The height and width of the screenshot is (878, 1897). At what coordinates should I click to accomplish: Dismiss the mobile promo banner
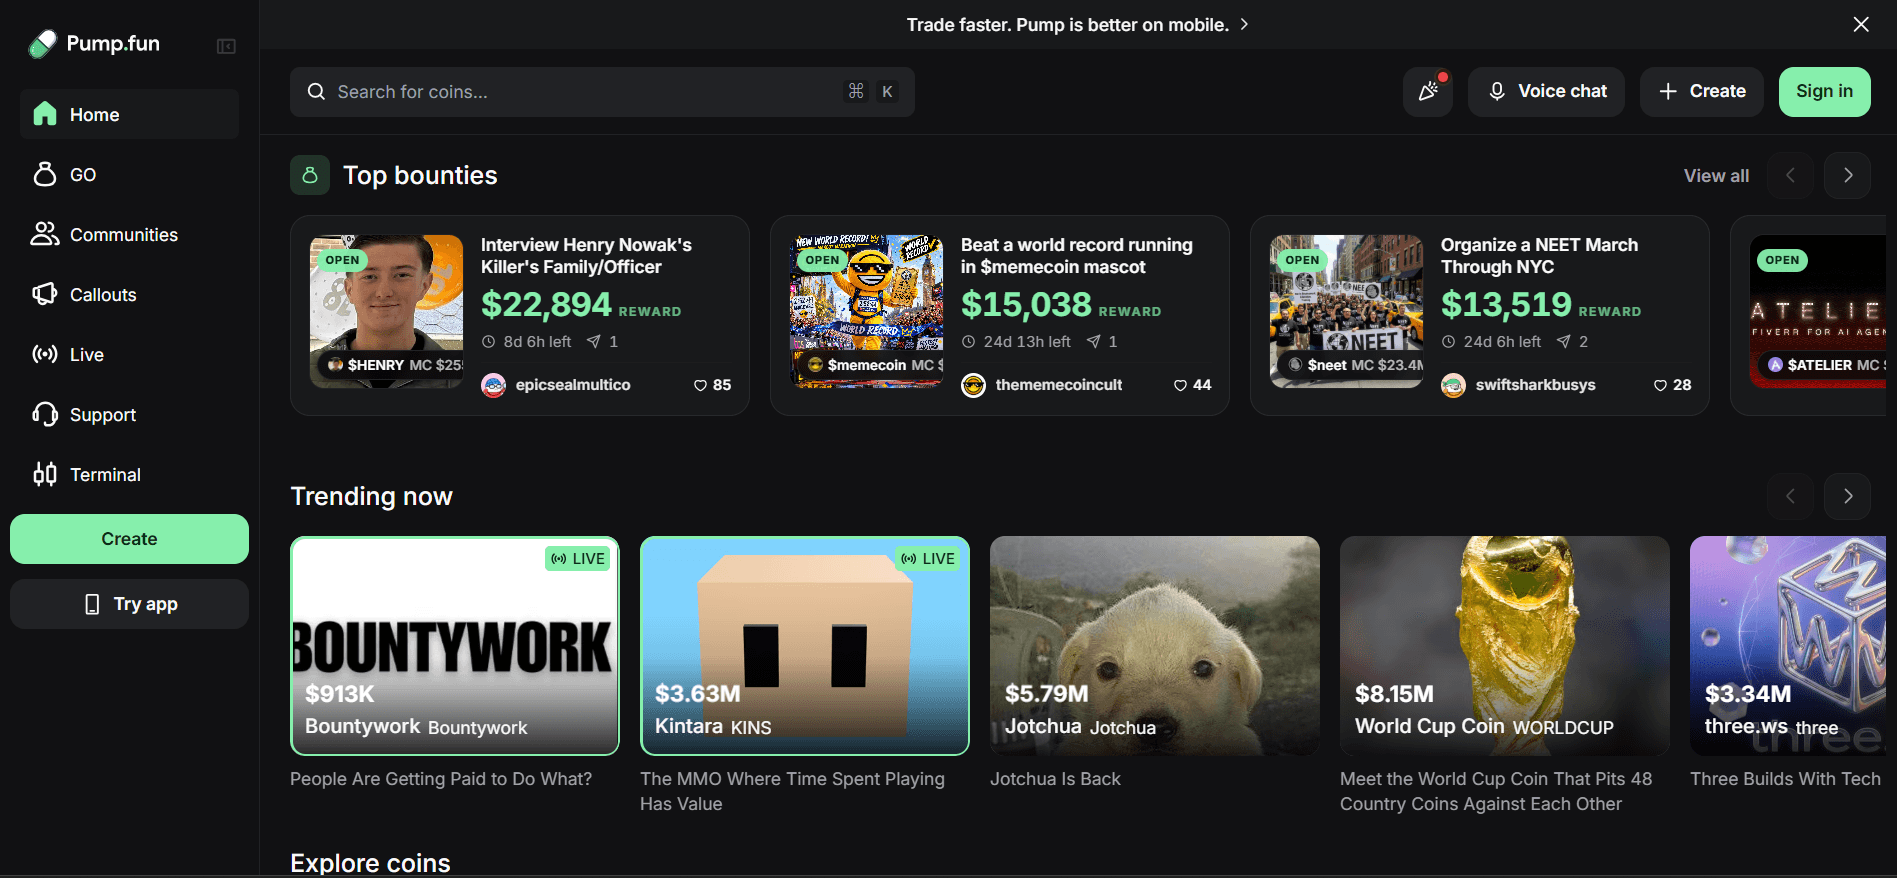pos(1861,24)
